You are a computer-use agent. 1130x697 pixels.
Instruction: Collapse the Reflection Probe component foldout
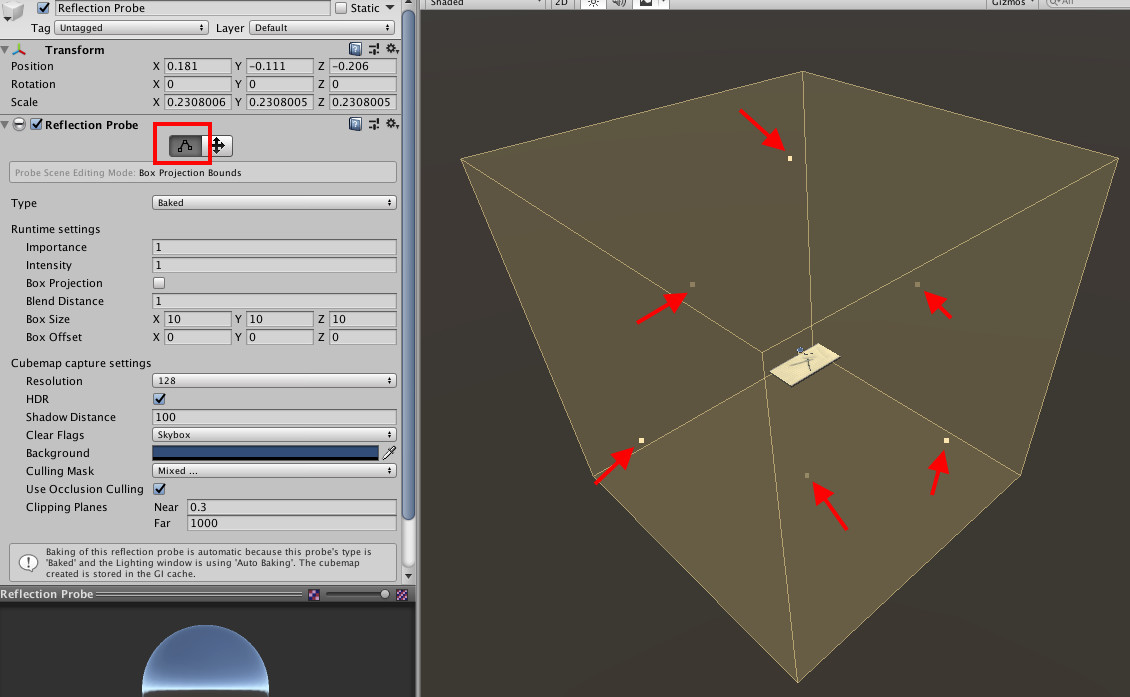(x=5, y=125)
